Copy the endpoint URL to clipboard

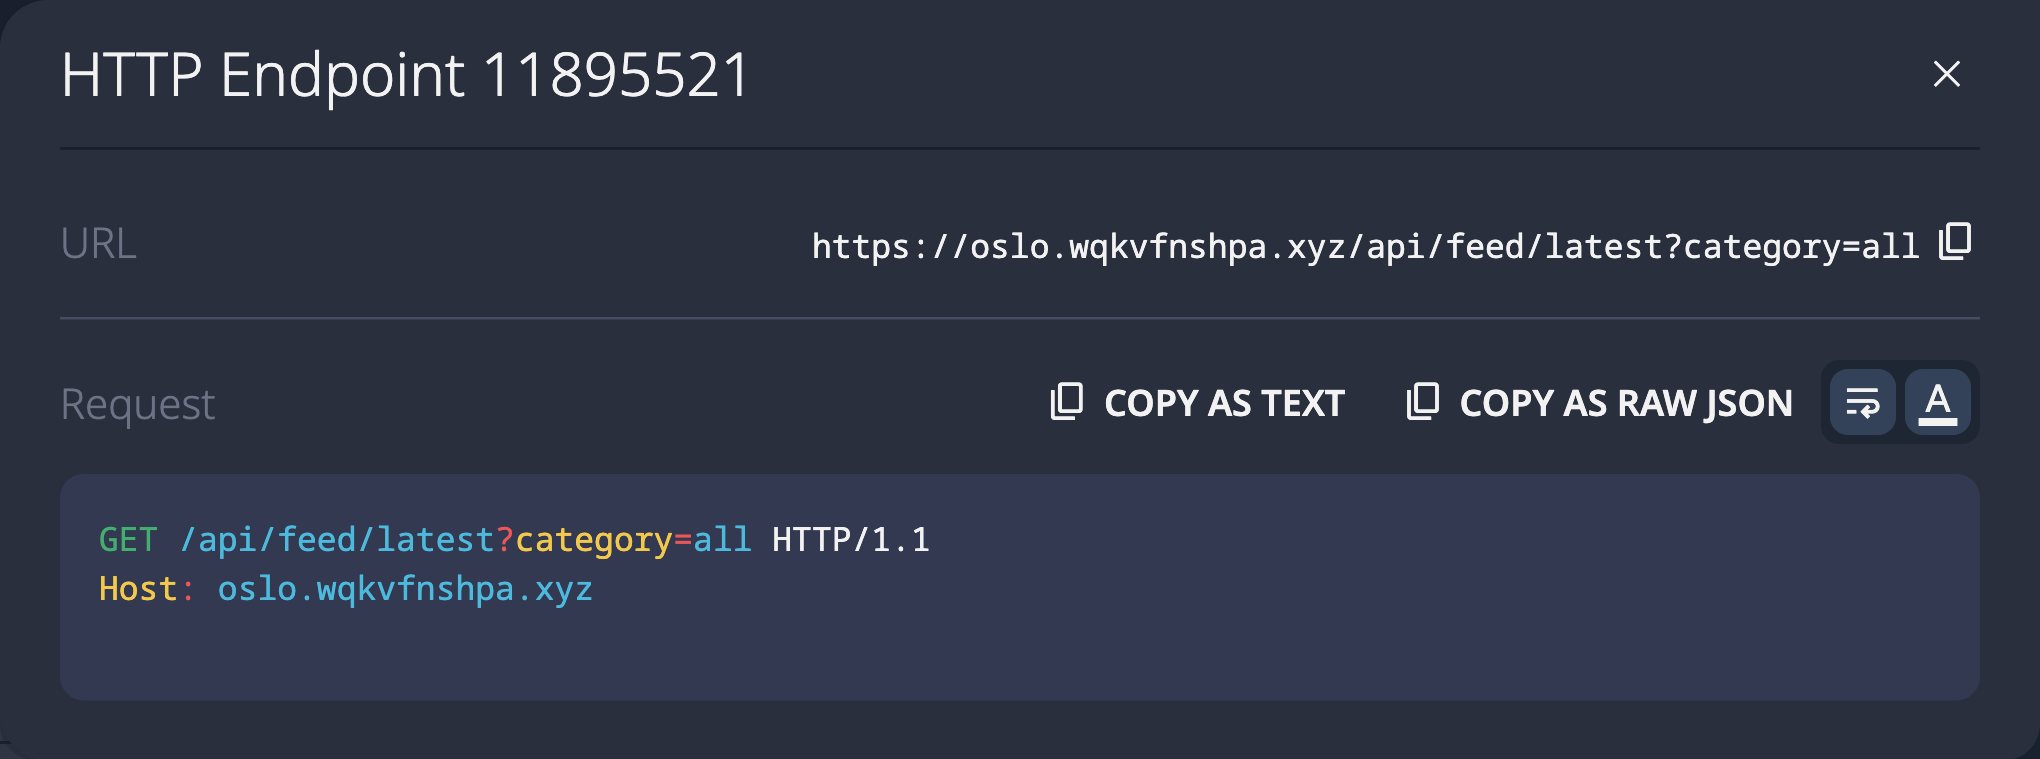coord(1954,242)
